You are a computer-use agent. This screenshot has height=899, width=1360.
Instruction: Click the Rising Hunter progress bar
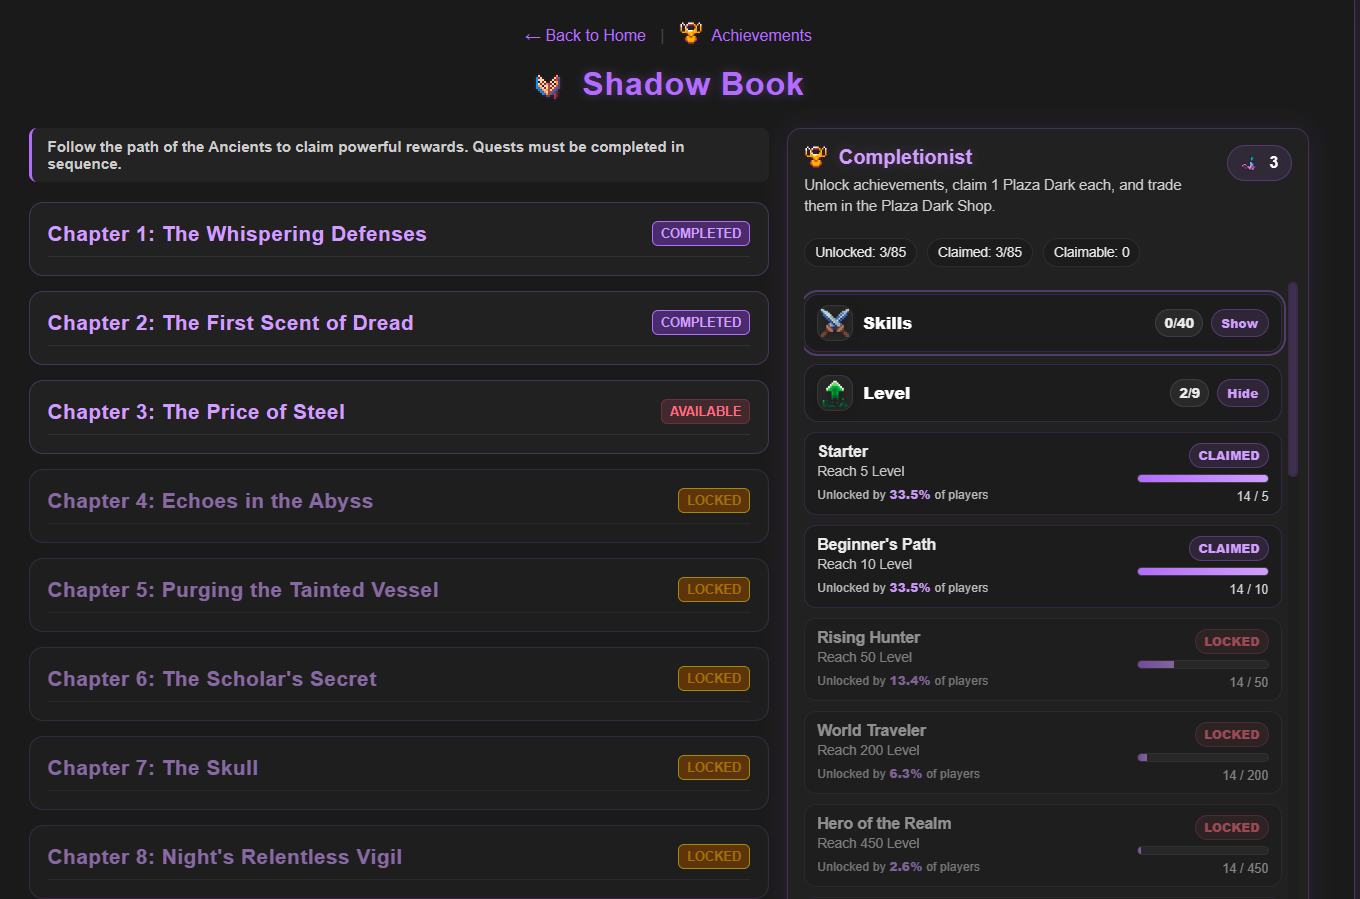click(1202, 664)
